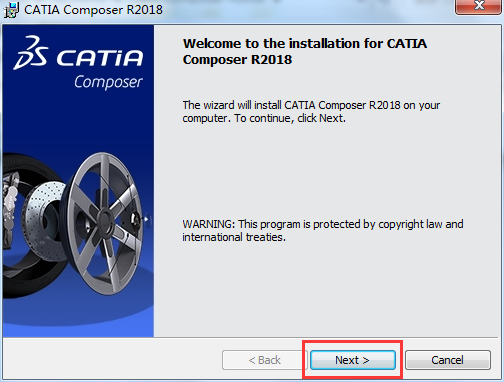Select the Composer label under the CATIA logo
Screen dimensions: 504x382
[108, 82]
